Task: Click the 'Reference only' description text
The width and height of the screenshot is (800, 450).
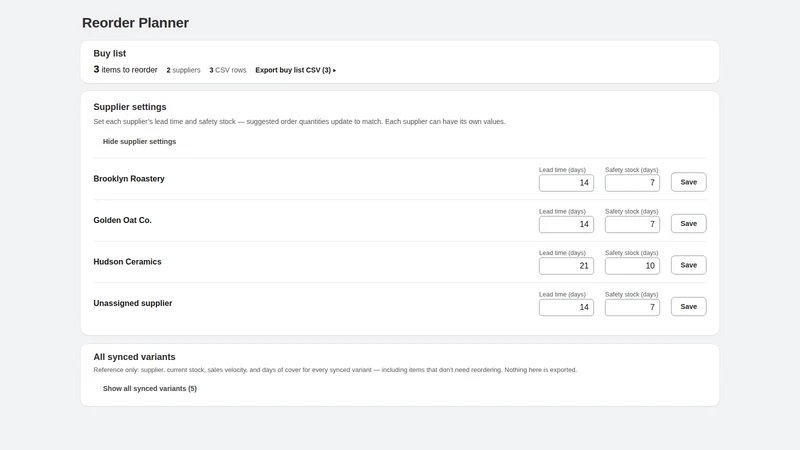Action: pos(335,370)
